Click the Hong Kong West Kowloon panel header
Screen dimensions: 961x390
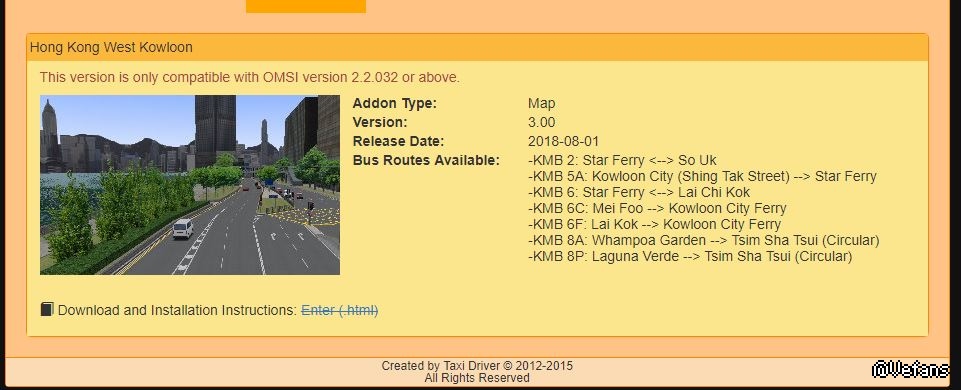(x=477, y=47)
